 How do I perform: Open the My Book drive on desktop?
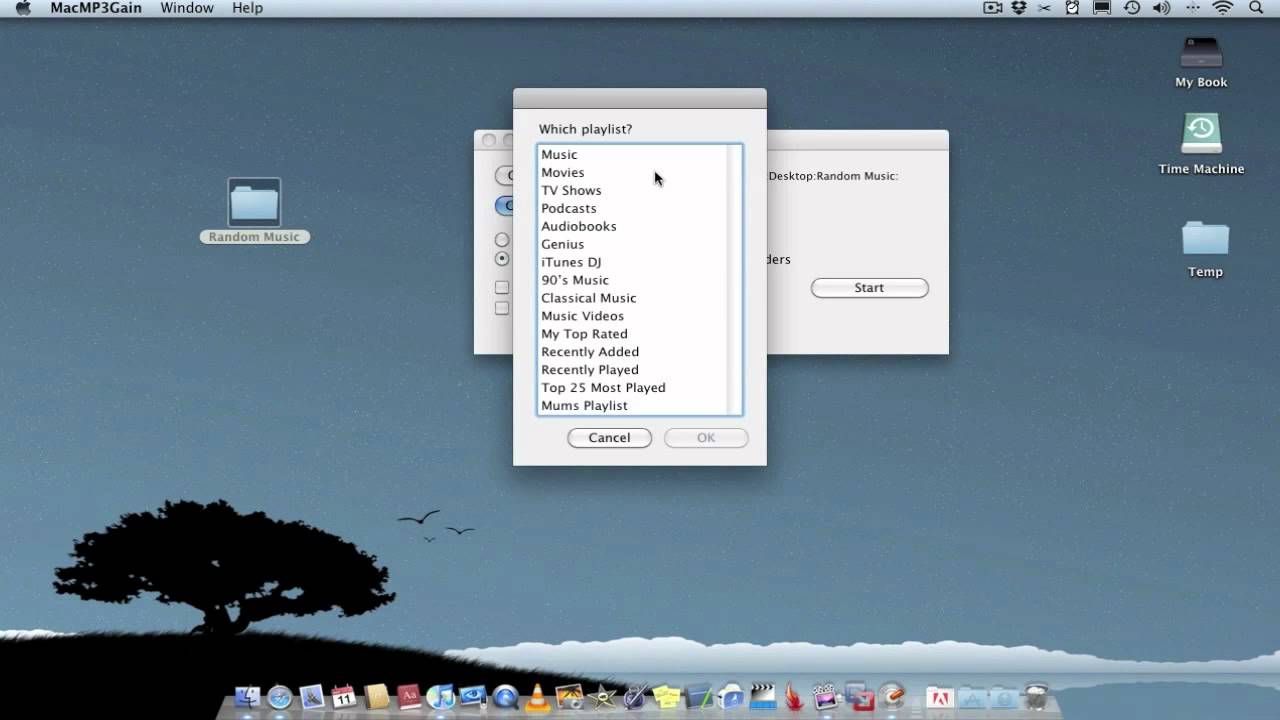pyautogui.click(x=1201, y=62)
